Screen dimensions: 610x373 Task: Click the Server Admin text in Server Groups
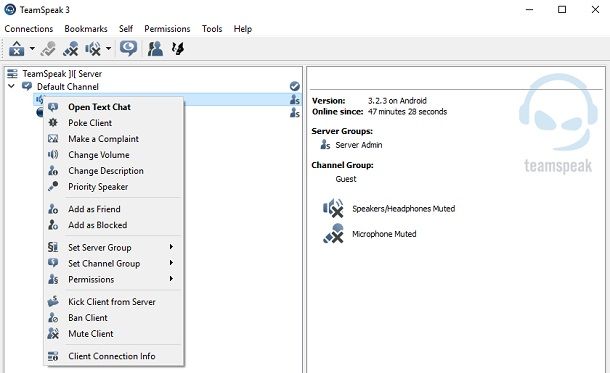click(x=359, y=145)
